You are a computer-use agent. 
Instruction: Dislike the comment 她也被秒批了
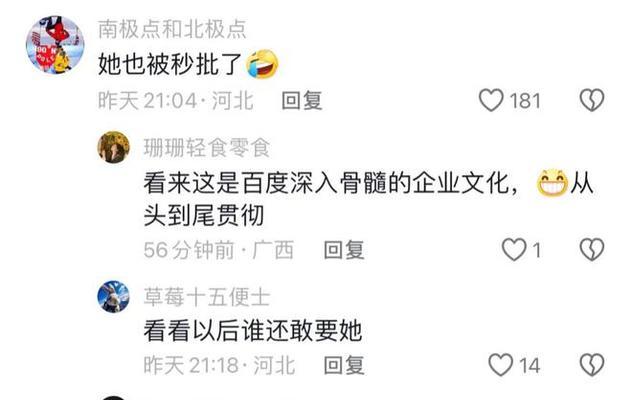tap(592, 100)
